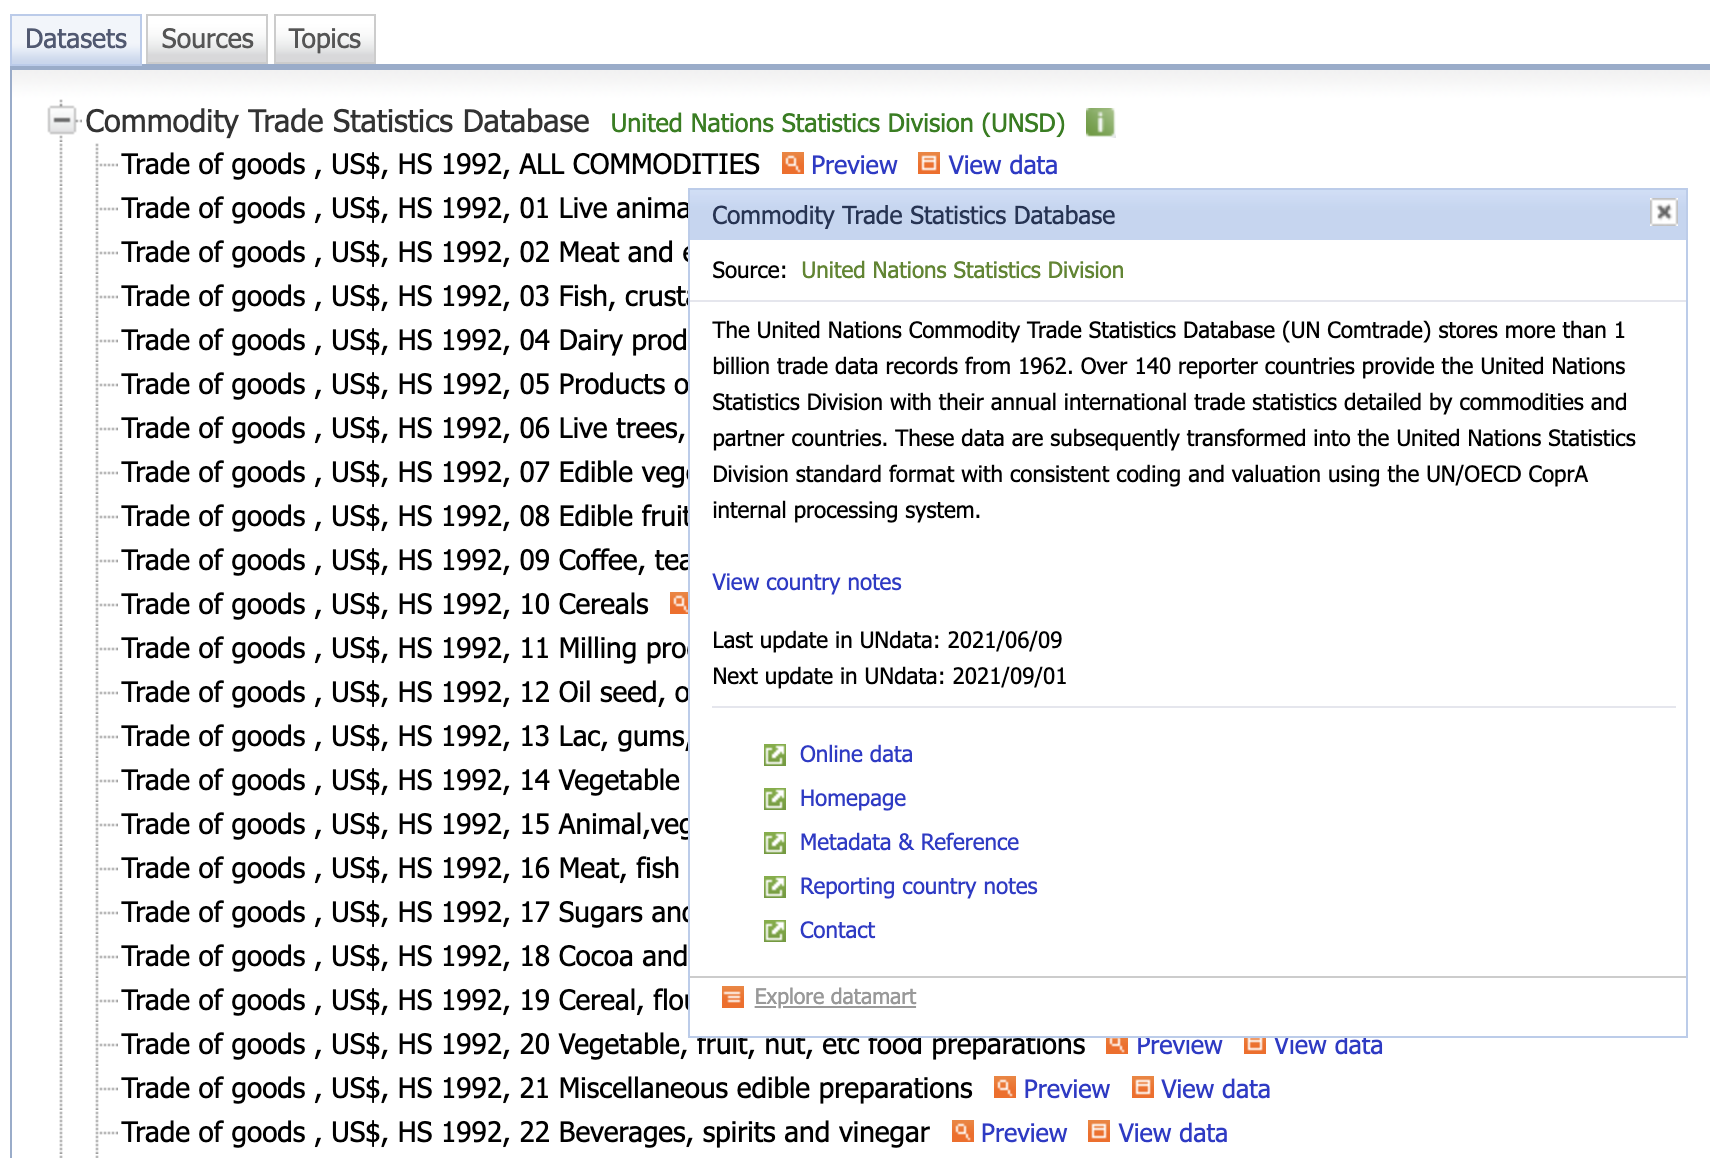Open Preview link for ALL COMMODITIES
Screen dimensions: 1710x1158
(854, 165)
